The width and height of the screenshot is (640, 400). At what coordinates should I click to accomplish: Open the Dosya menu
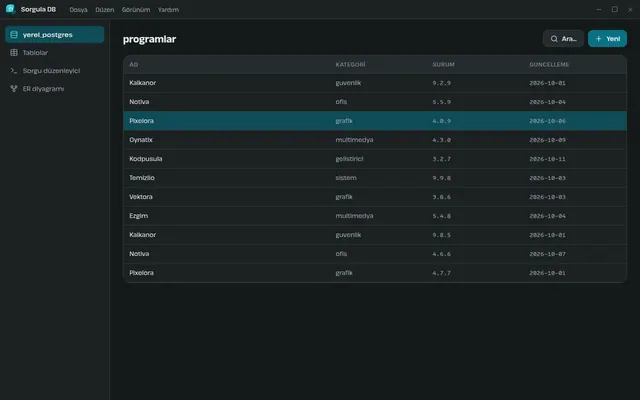[78, 9]
